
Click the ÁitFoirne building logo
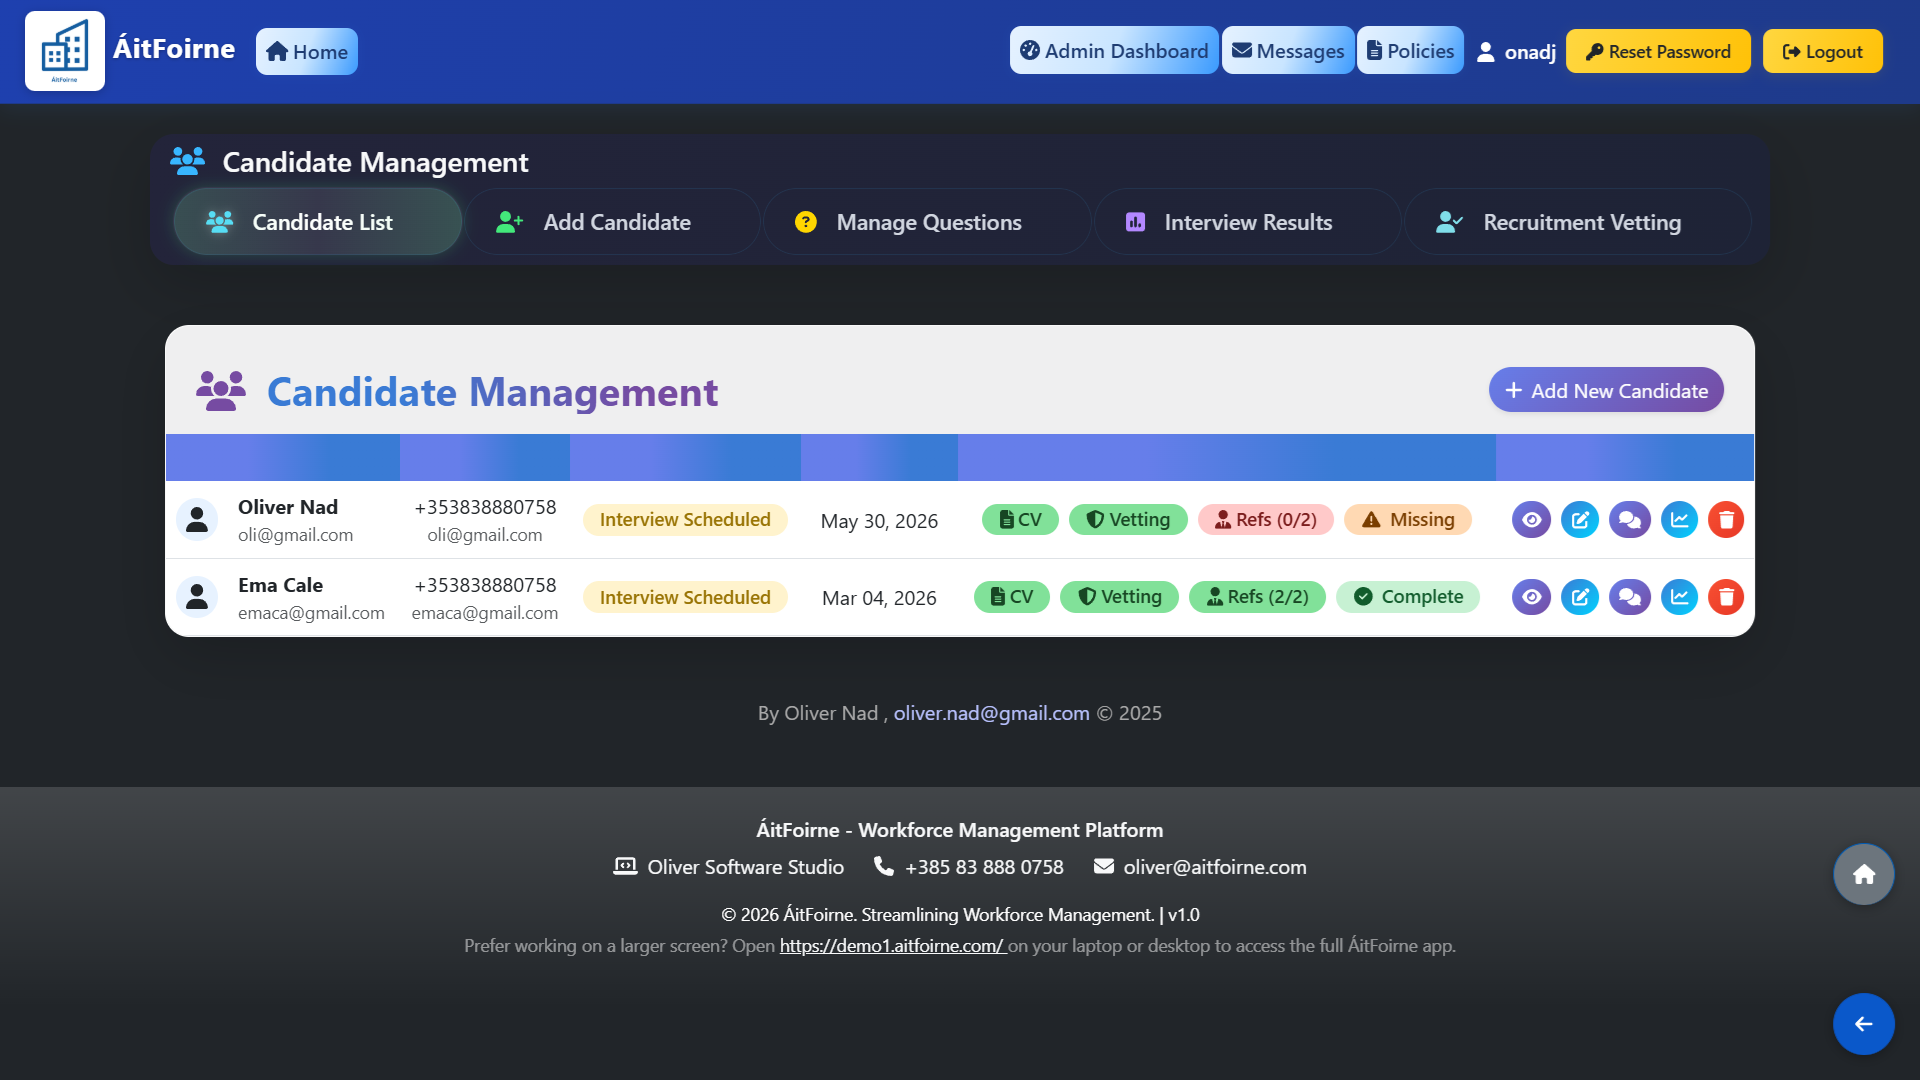65,51
